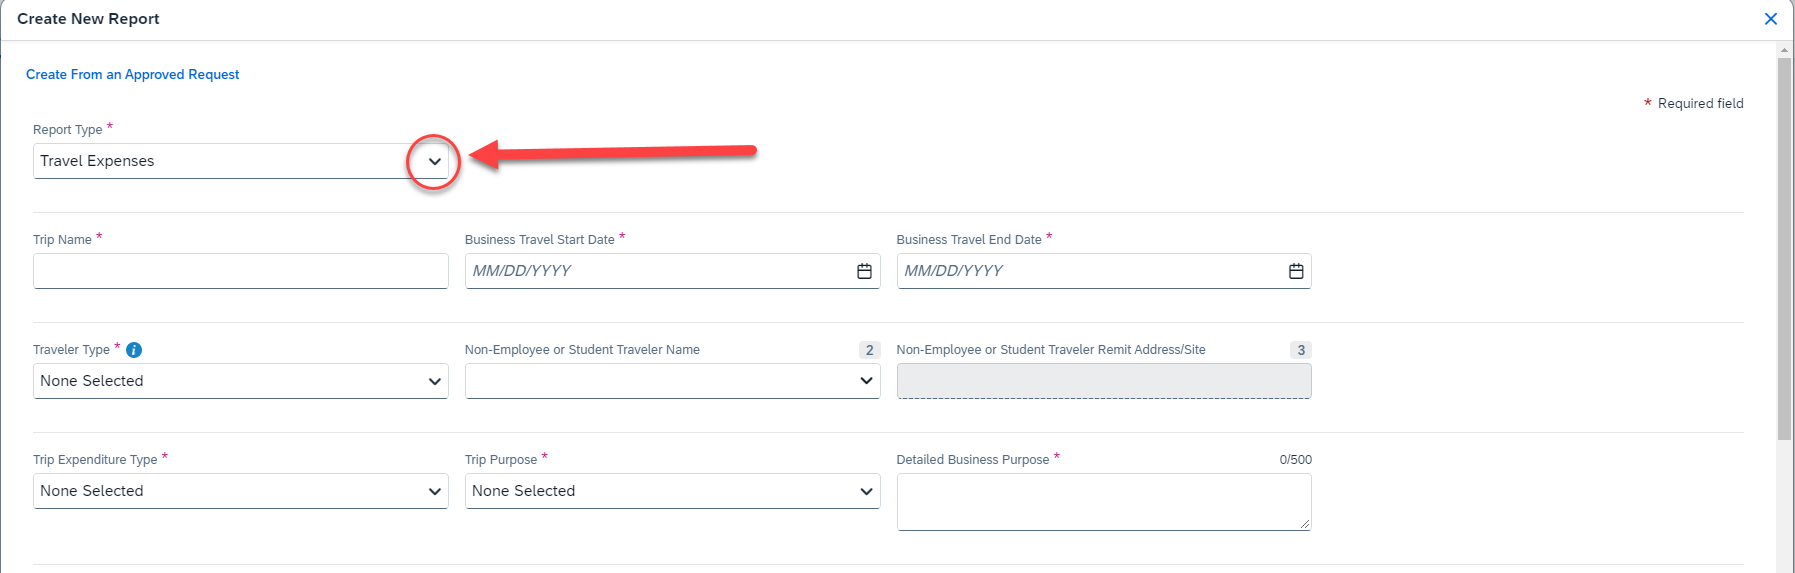
Task: Click the Remit Address/Site disabled field
Action: click(1103, 381)
